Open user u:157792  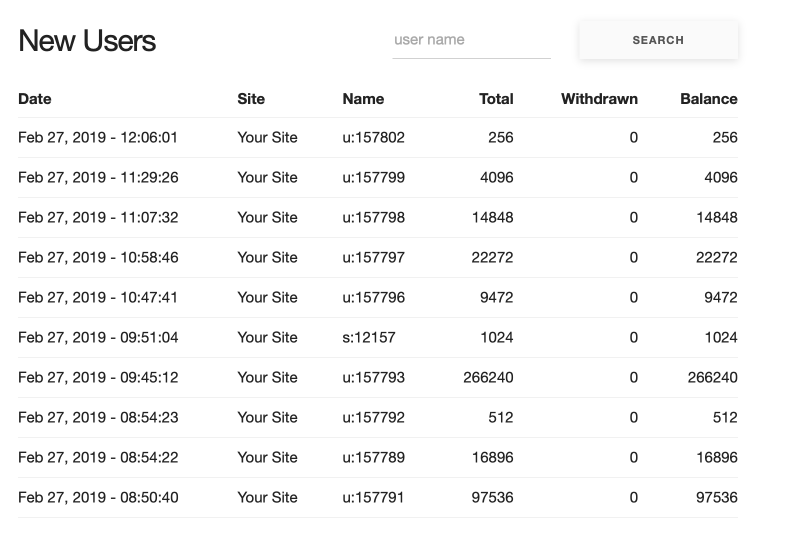coord(374,417)
